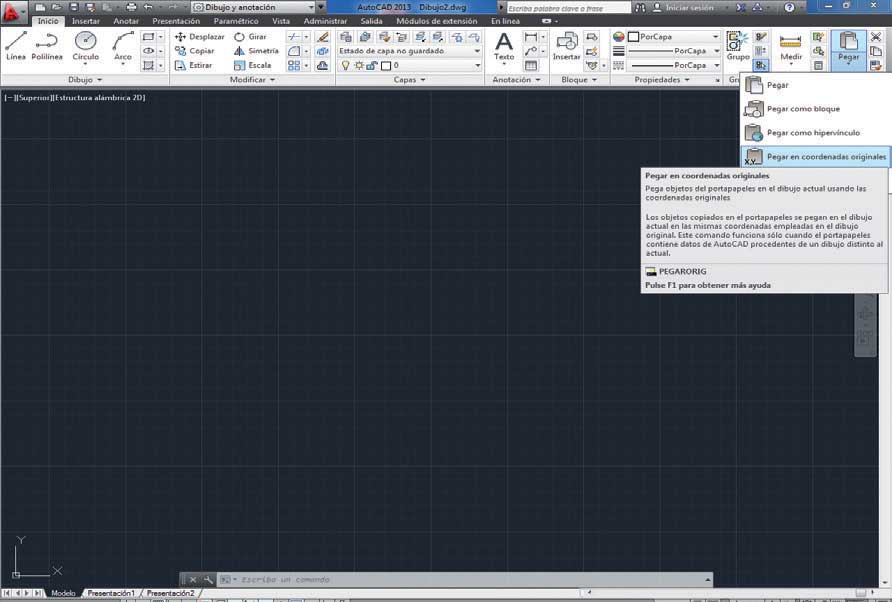The image size is (892, 602).
Task: Open the PorCapa color swatch selector
Action: click(x=674, y=36)
